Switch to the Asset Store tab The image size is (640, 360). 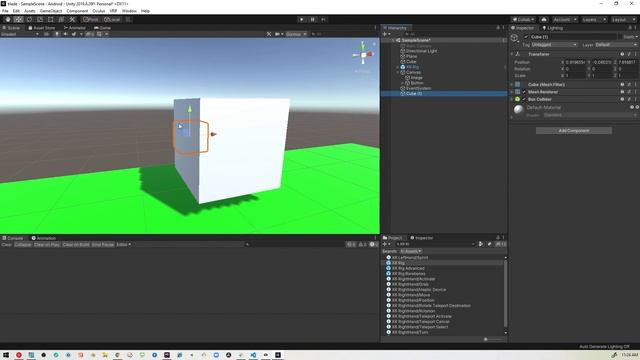pyautogui.click(x=42, y=28)
